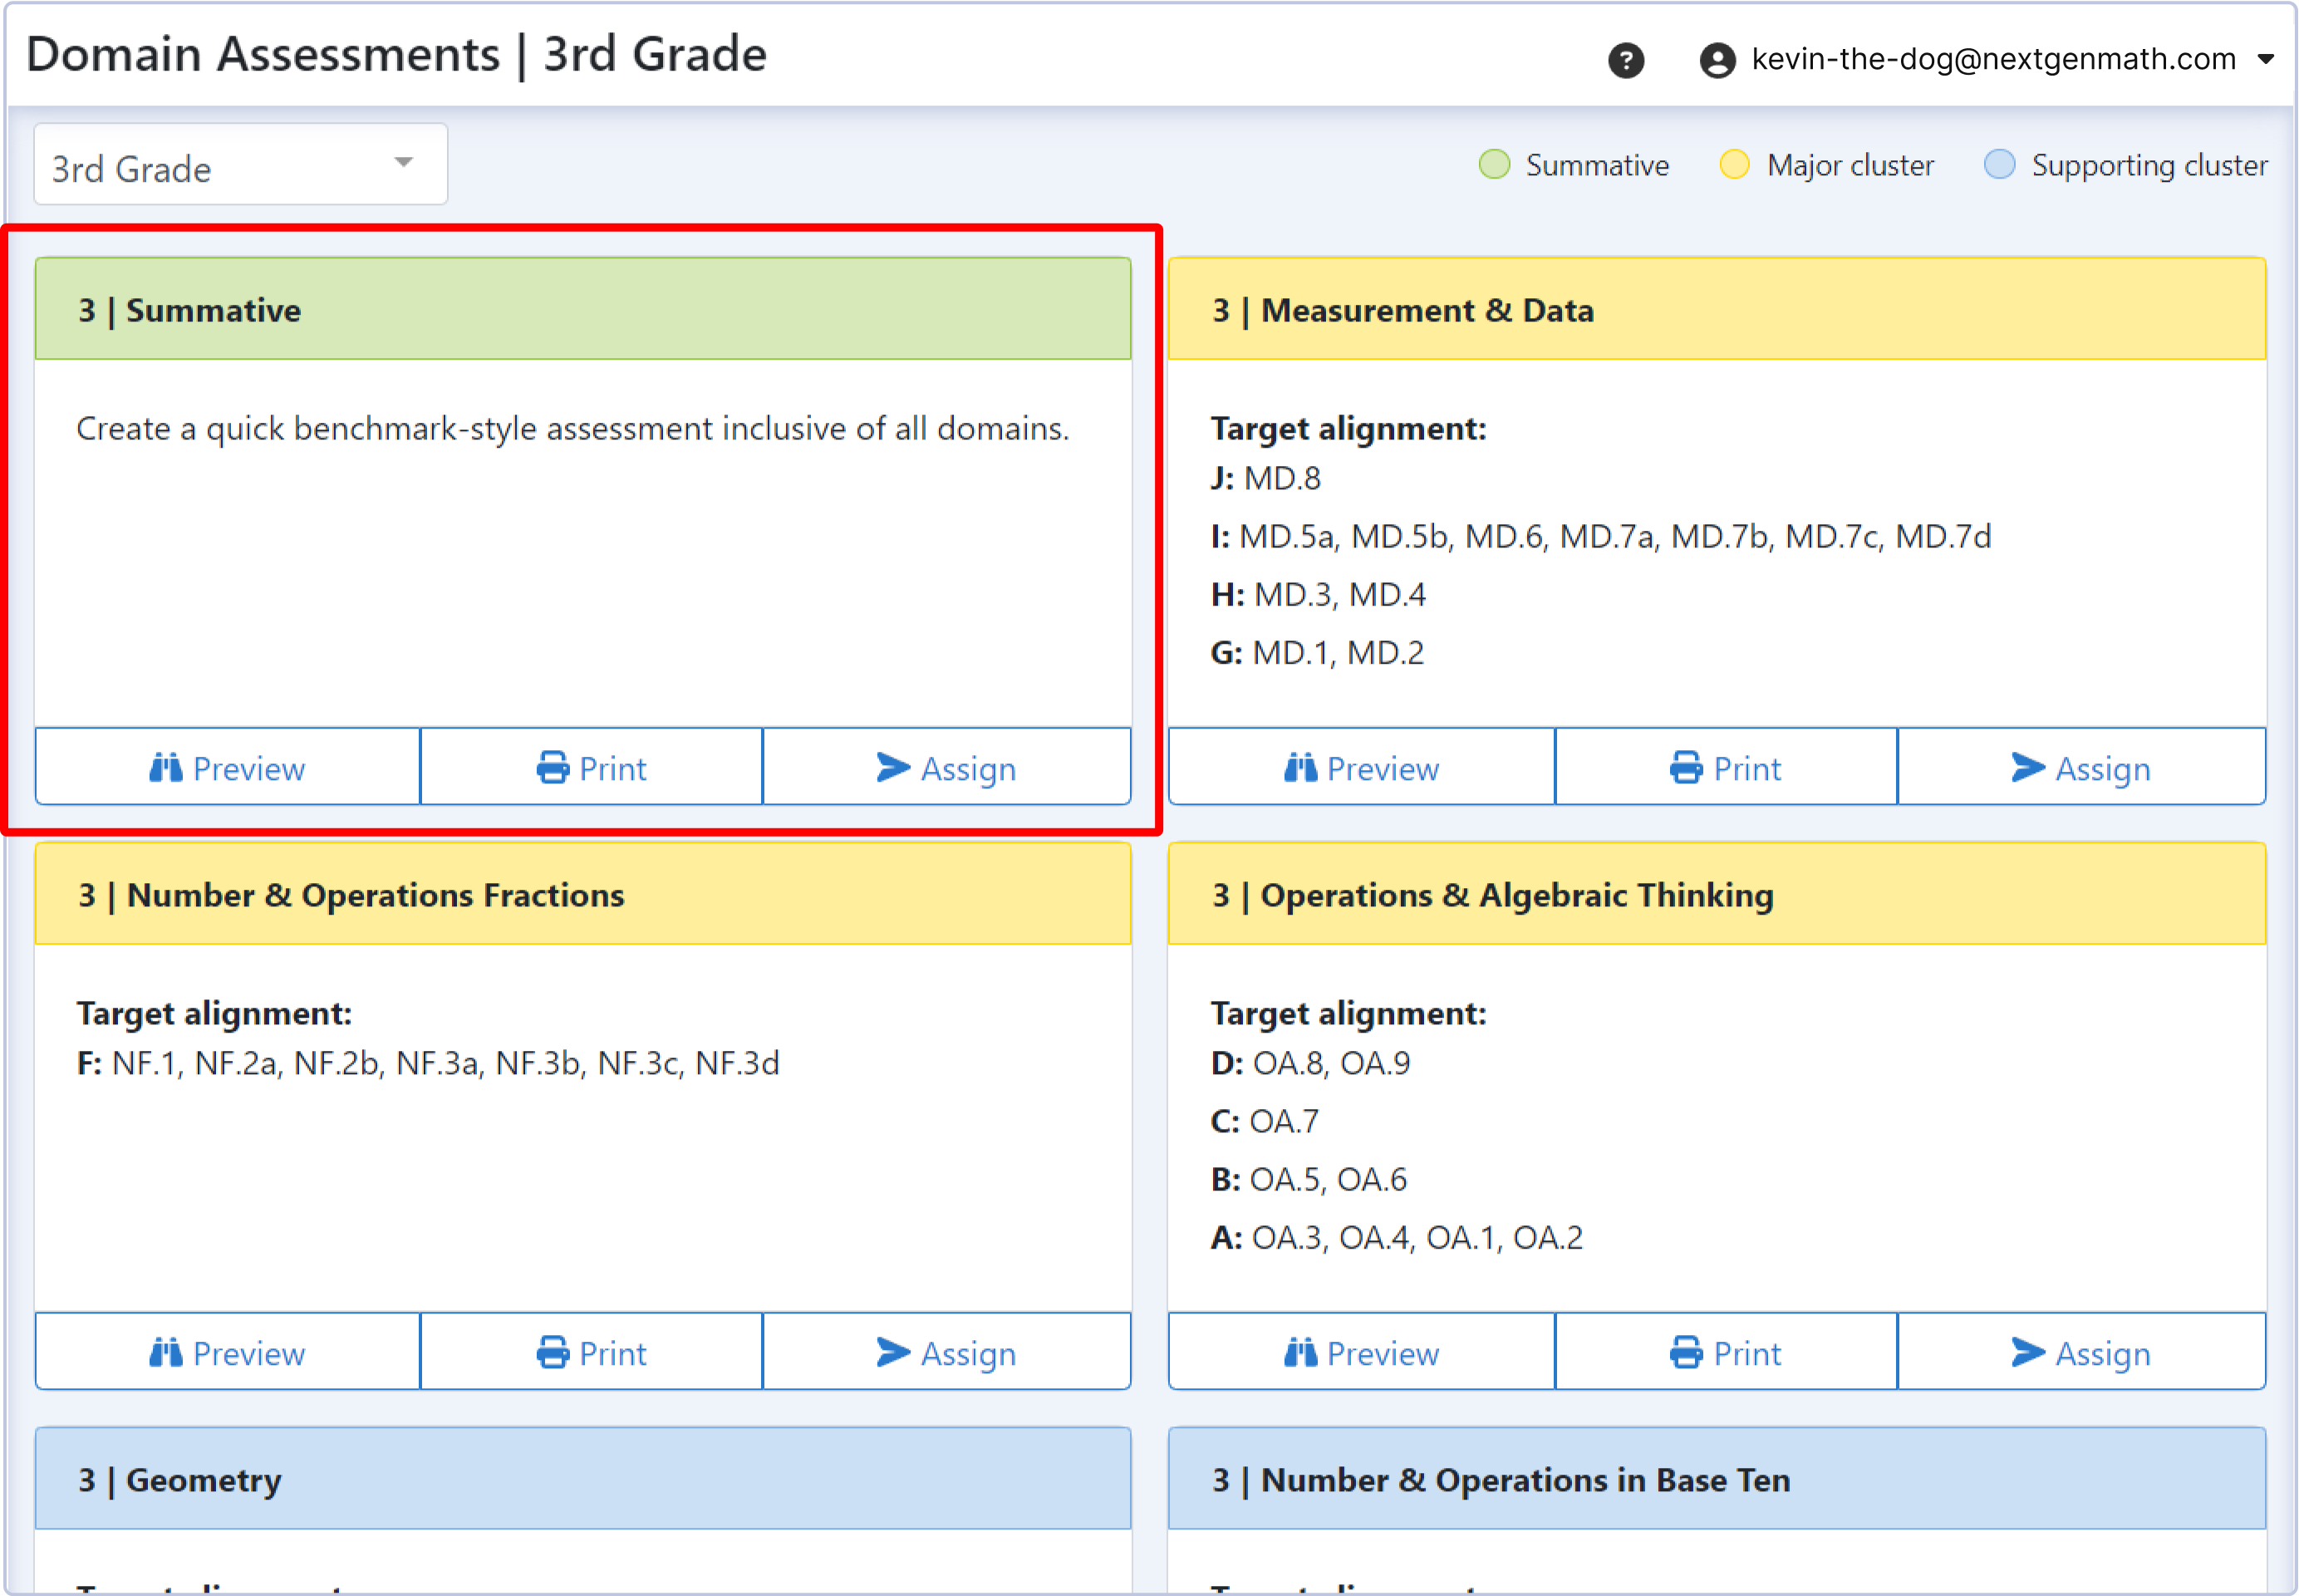The width and height of the screenshot is (2299, 1596).
Task: Click the 'Major cluster' legend label
Action: point(1850,165)
